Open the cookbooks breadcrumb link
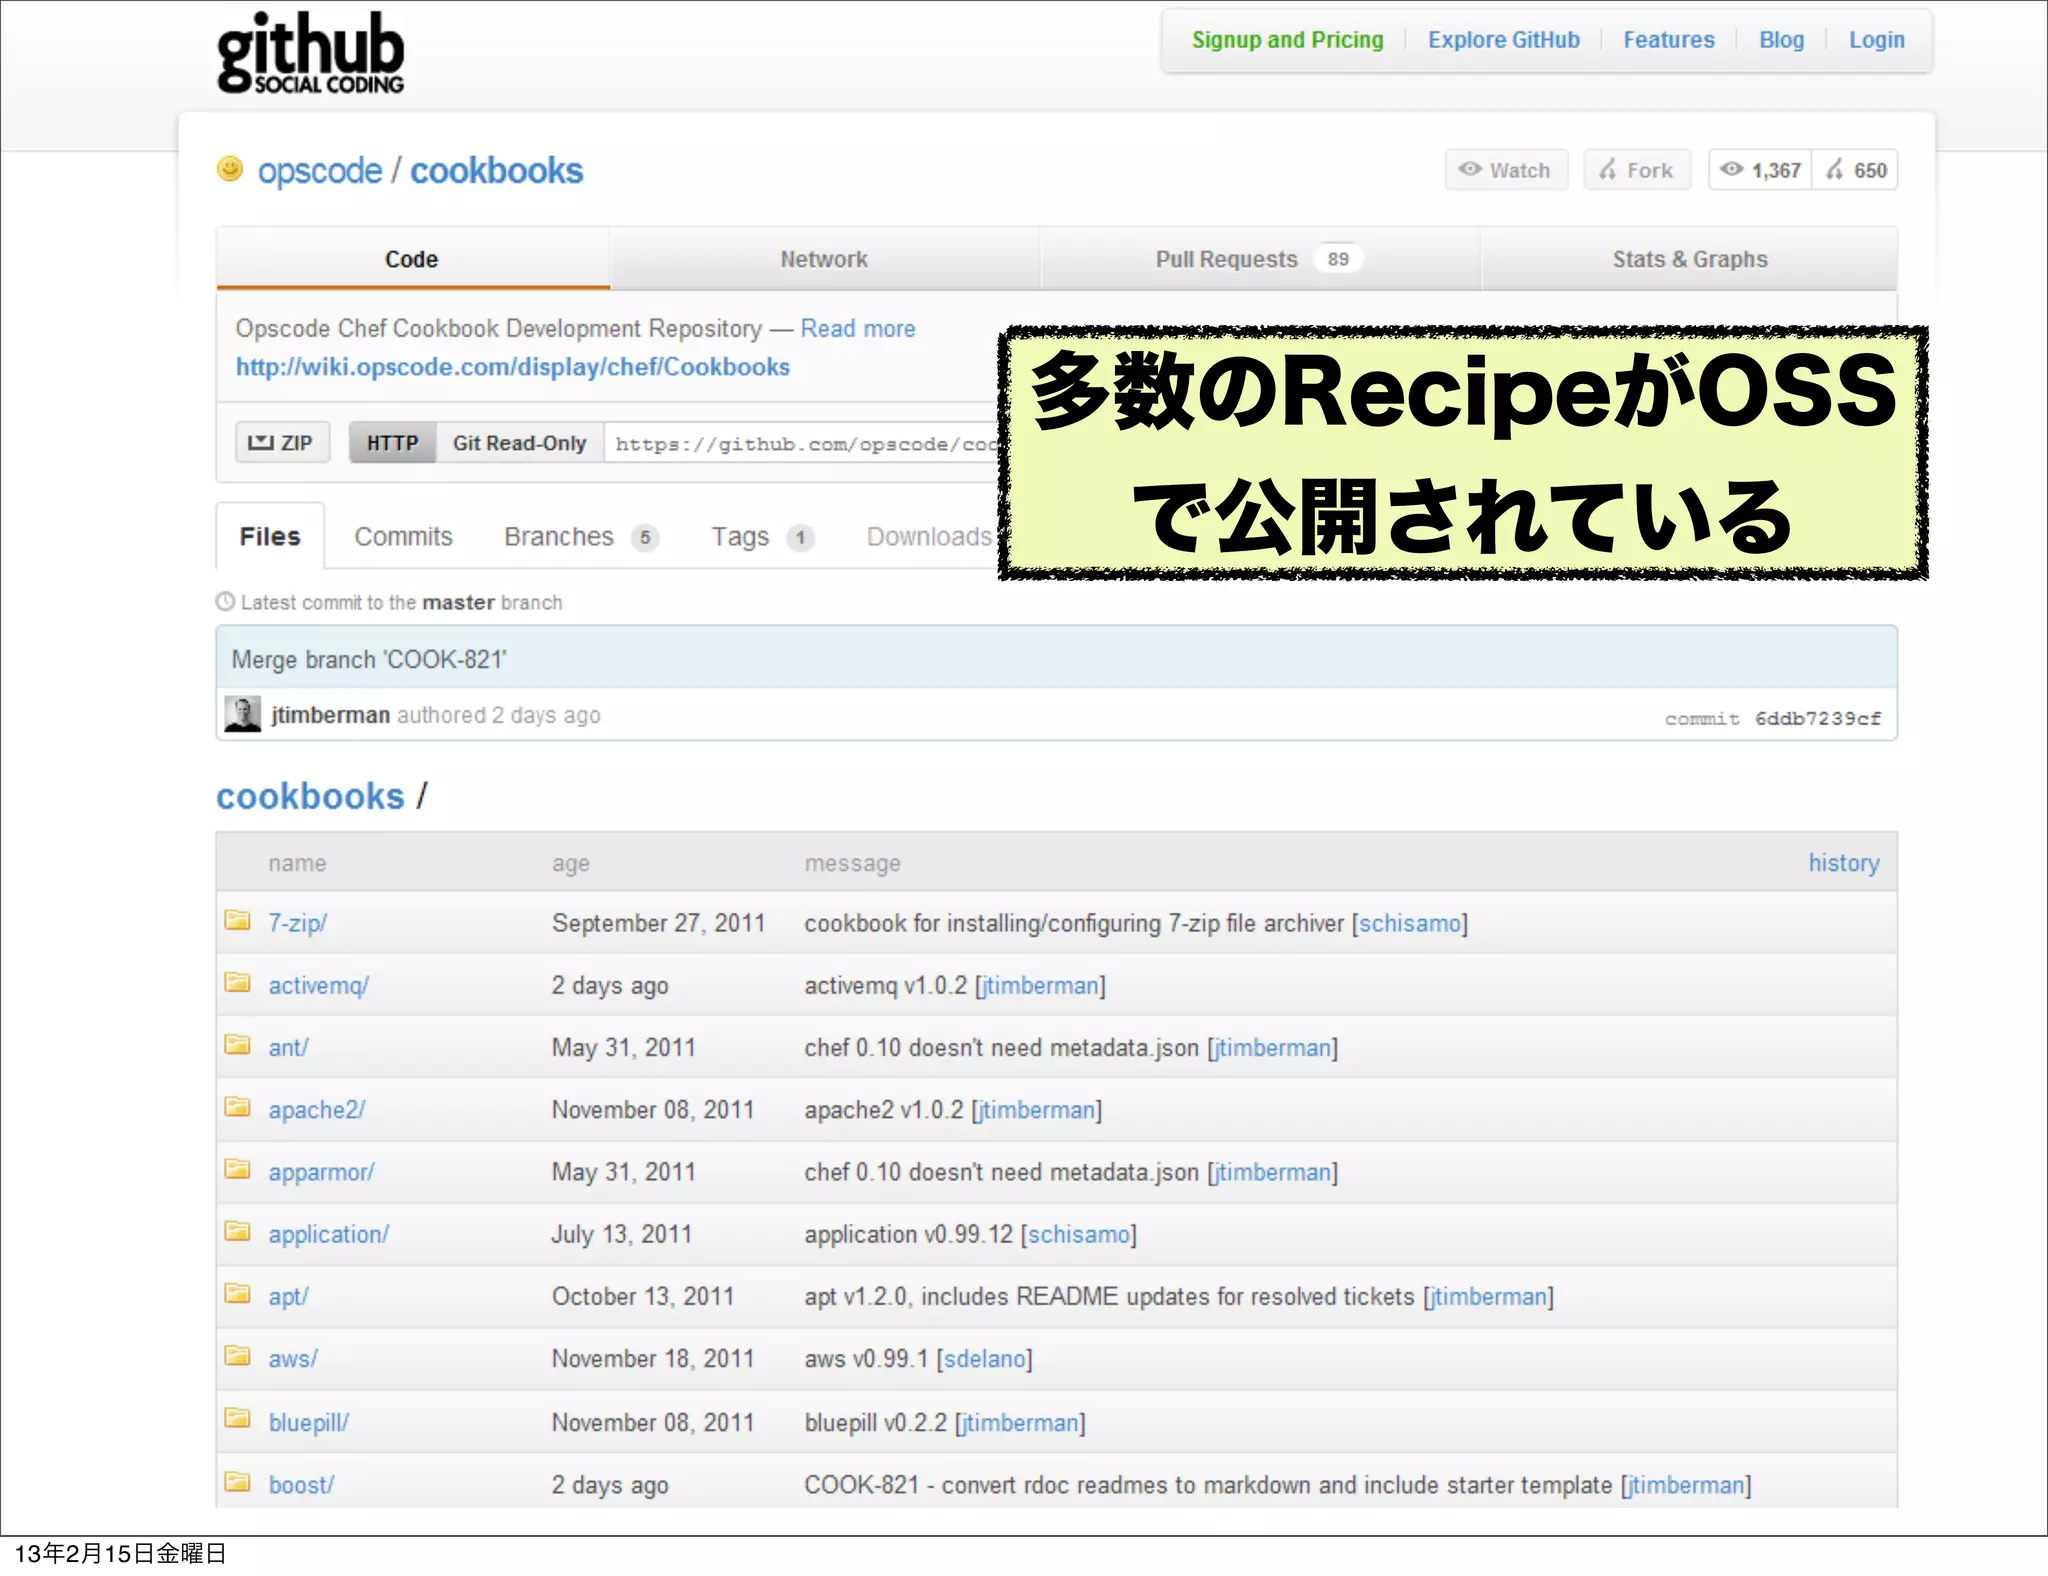The image size is (2048, 1576). [310, 796]
